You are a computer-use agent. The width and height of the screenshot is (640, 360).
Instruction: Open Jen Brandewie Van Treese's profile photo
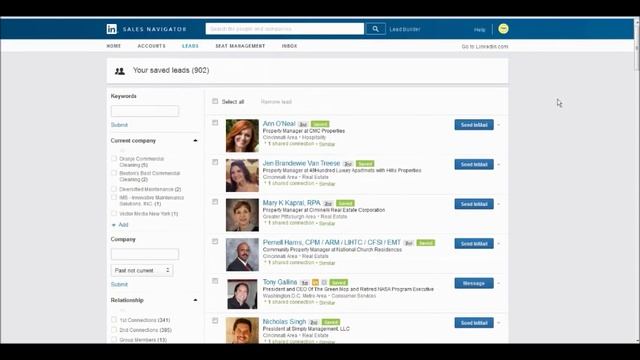(242, 175)
